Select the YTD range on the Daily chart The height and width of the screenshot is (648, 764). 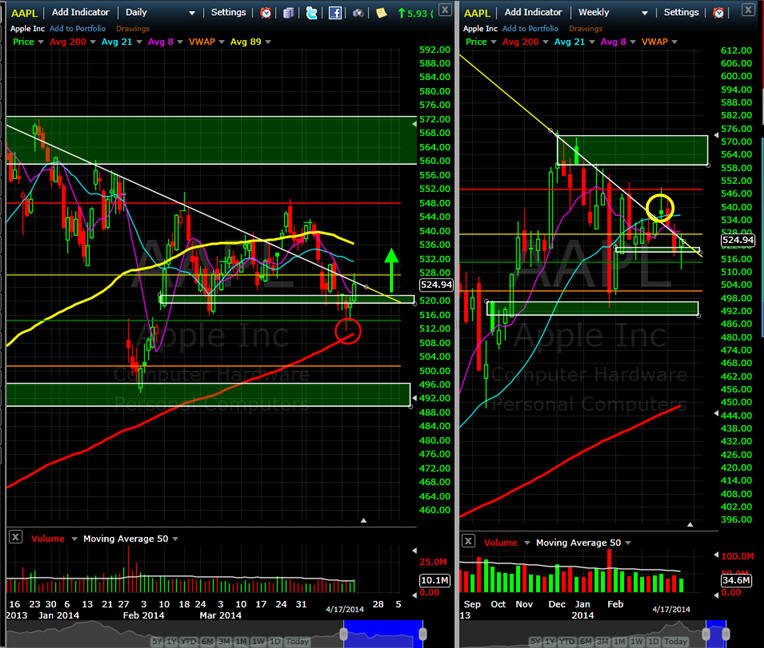point(189,641)
